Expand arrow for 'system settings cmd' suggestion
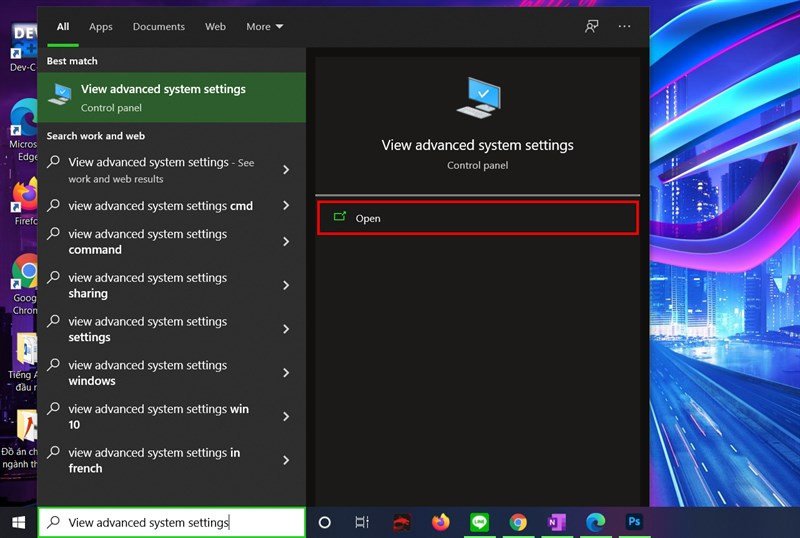 (x=286, y=206)
